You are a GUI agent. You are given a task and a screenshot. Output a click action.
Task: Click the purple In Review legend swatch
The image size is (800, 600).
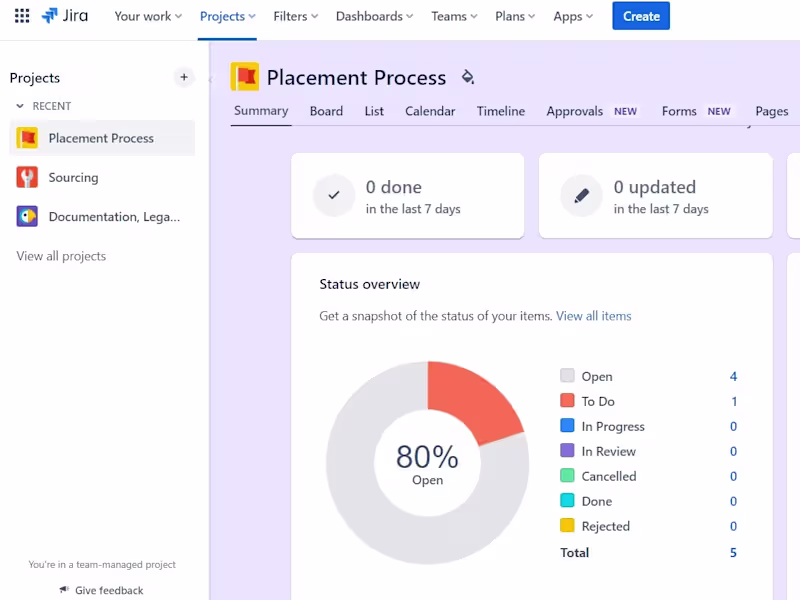coord(567,450)
